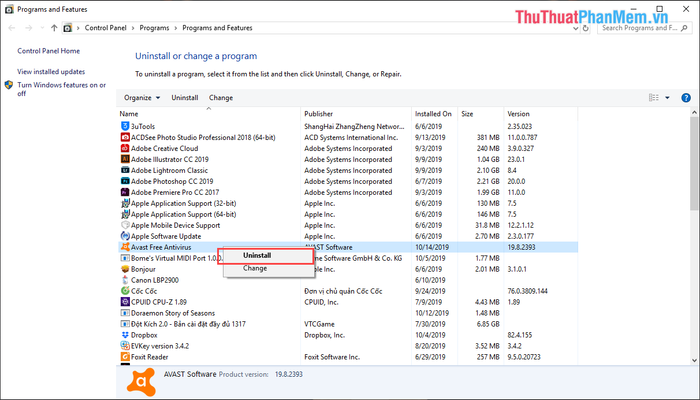Navigate to Programs breadcrumb
Viewport: 700px width, 400px height.
tap(154, 28)
